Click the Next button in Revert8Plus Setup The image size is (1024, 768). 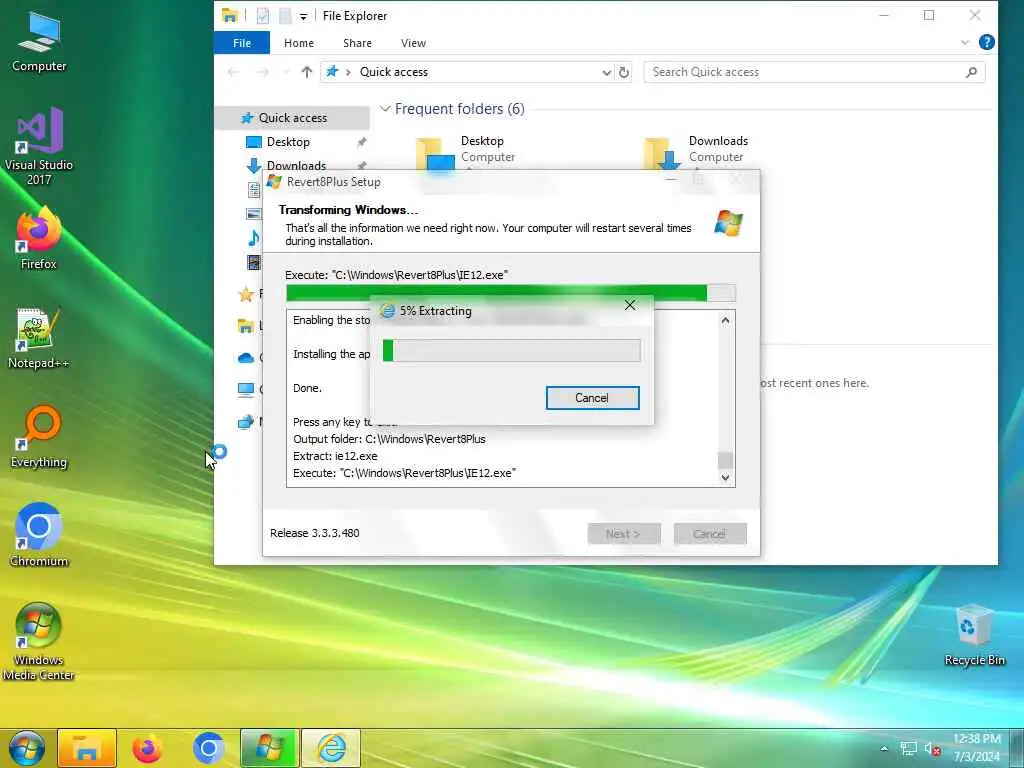[624, 534]
